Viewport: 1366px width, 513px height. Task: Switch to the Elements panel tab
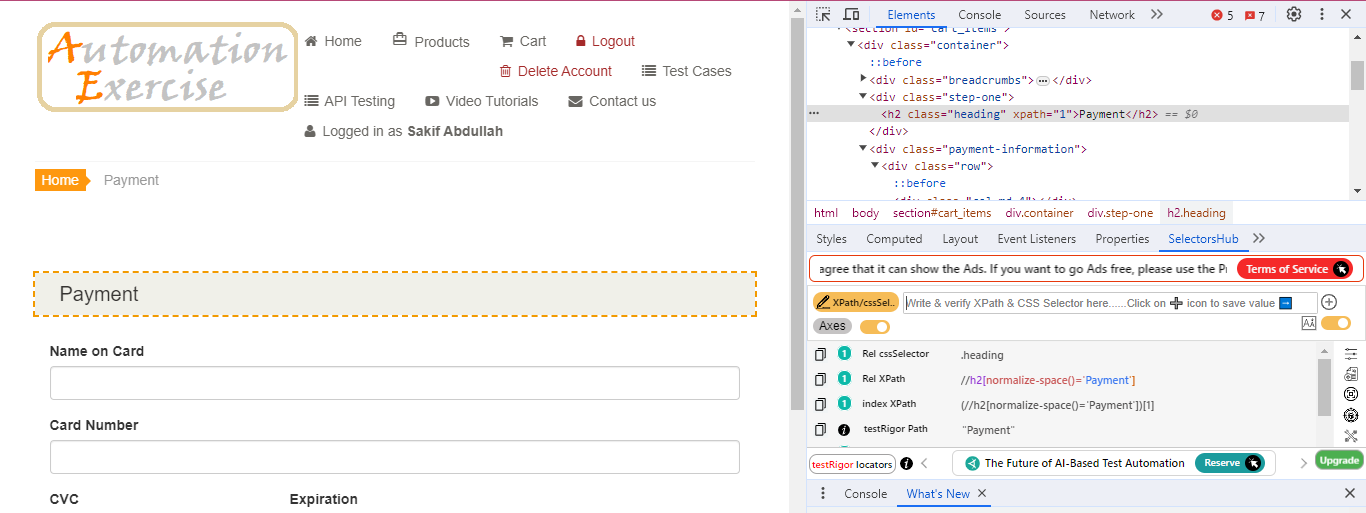(911, 15)
